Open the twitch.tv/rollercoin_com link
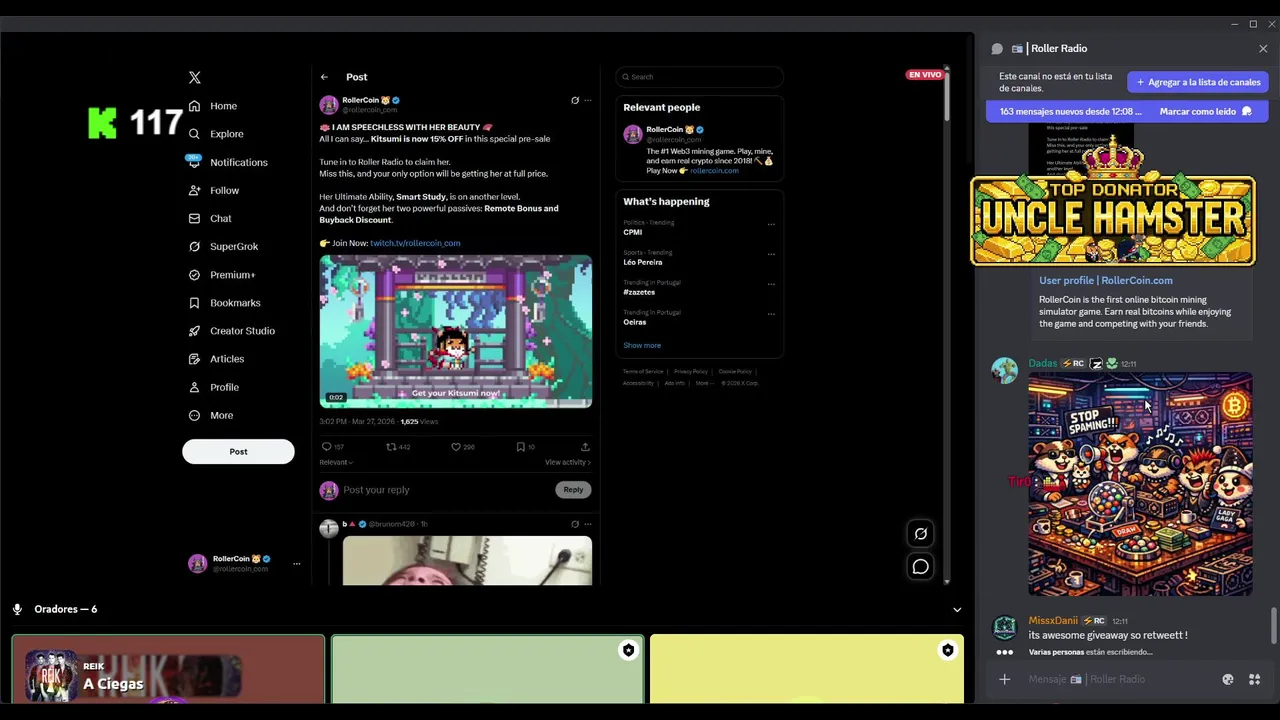 [415, 243]
